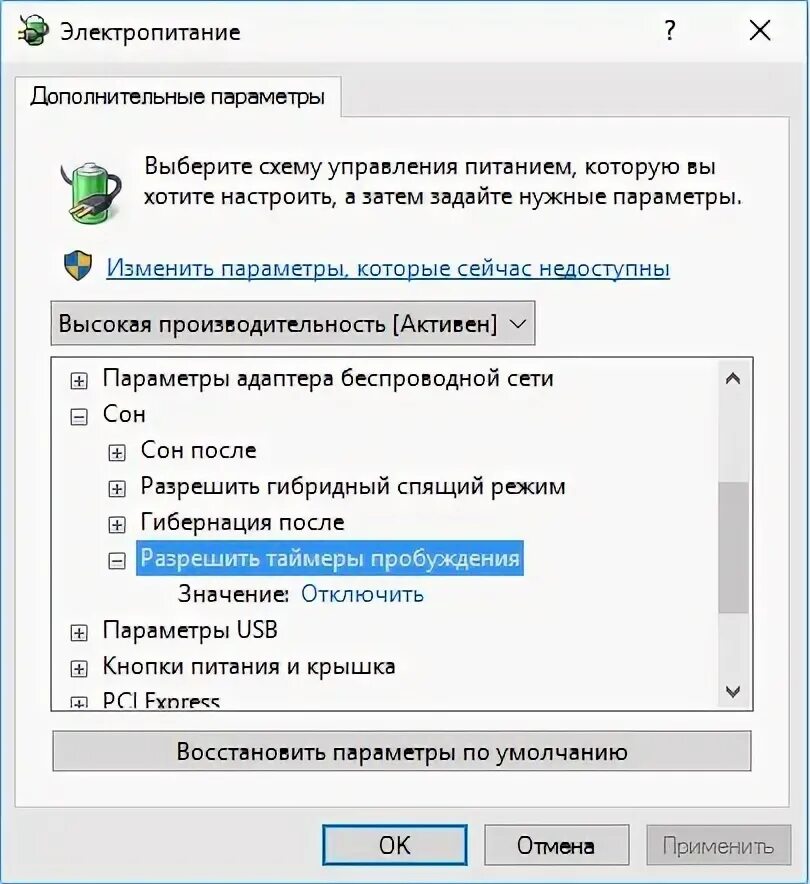Expand the Параметры USB node
This screenshot has height=884, width=810.
(79, 633)
